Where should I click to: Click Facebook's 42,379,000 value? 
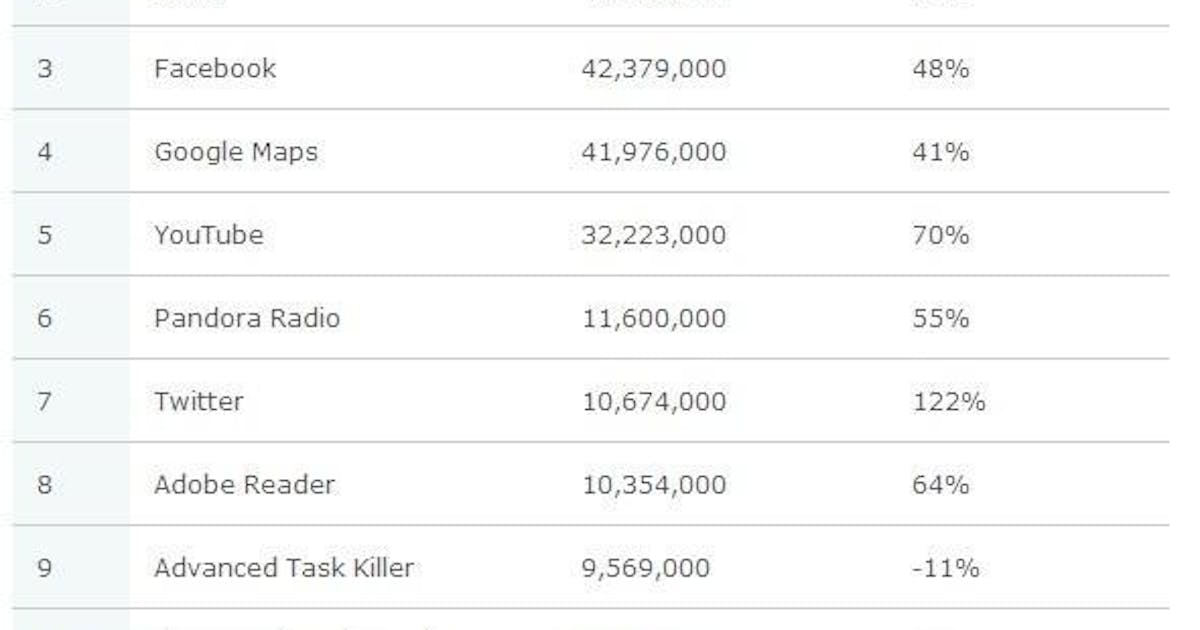click(x=654, y=69)
